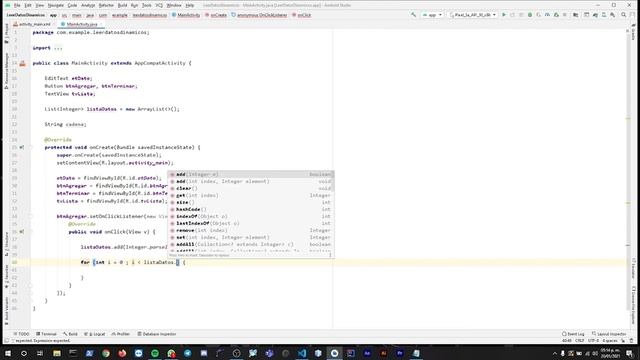
Task: Open Search Everywhere magnifier icon
Action: [623, 15]
